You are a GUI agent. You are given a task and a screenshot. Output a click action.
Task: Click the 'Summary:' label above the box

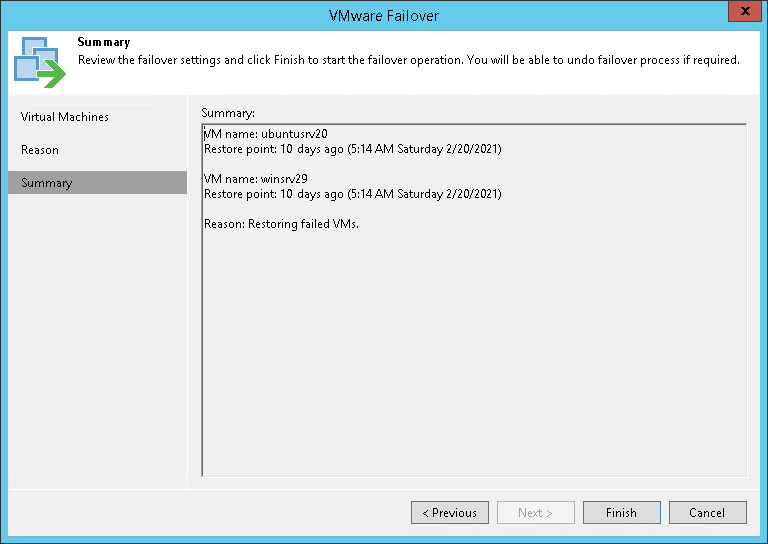pos(228,113)
